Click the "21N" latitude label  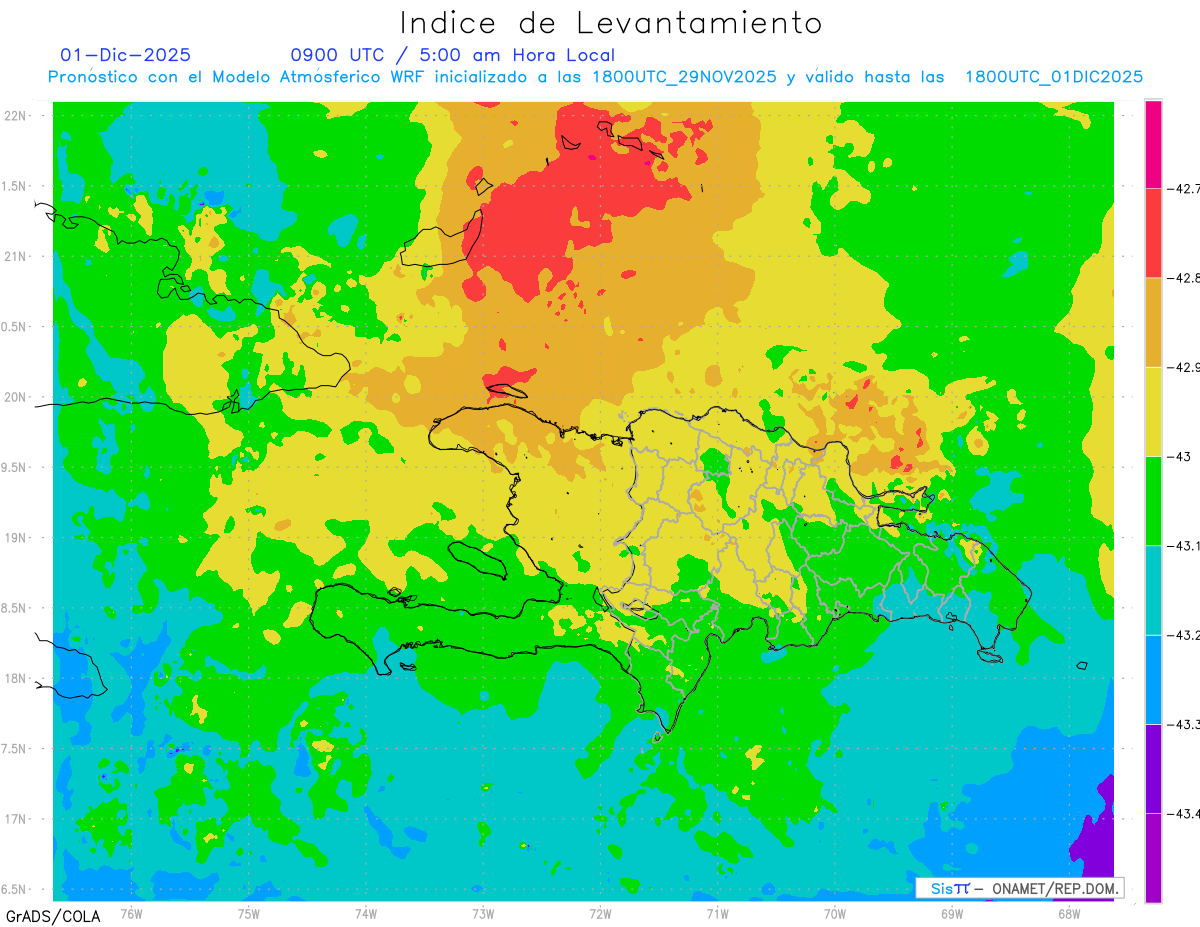[16, 256]
